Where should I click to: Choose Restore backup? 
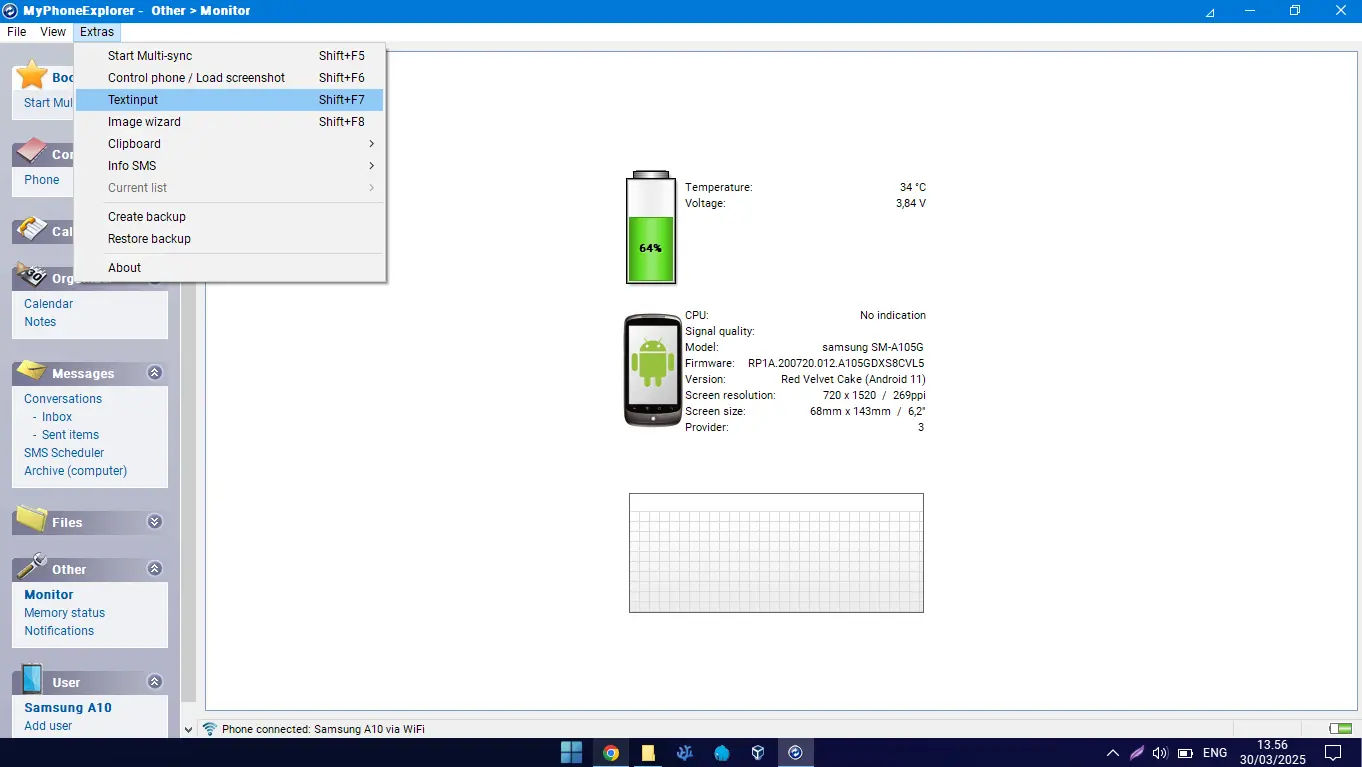[229, 239]
